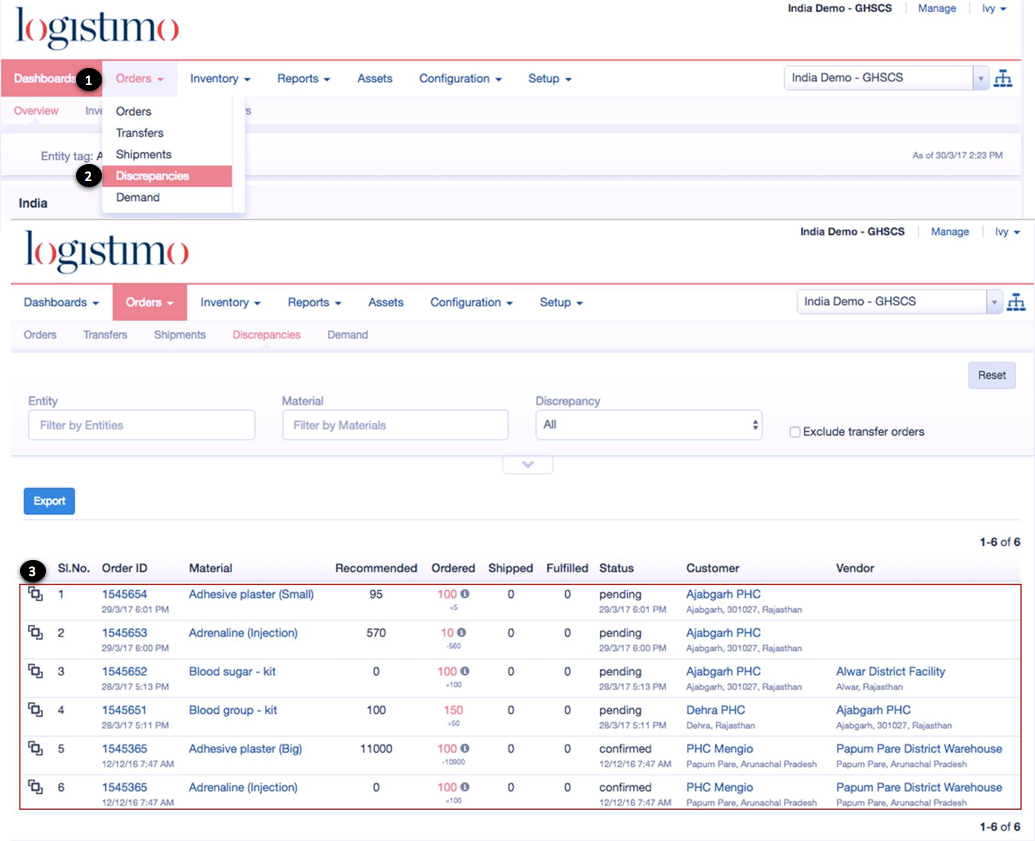Screen dimensions: 1035x841
Task: Open domain selector India Demo - GHSCS upper screenshot
Action: click(886, 78)
